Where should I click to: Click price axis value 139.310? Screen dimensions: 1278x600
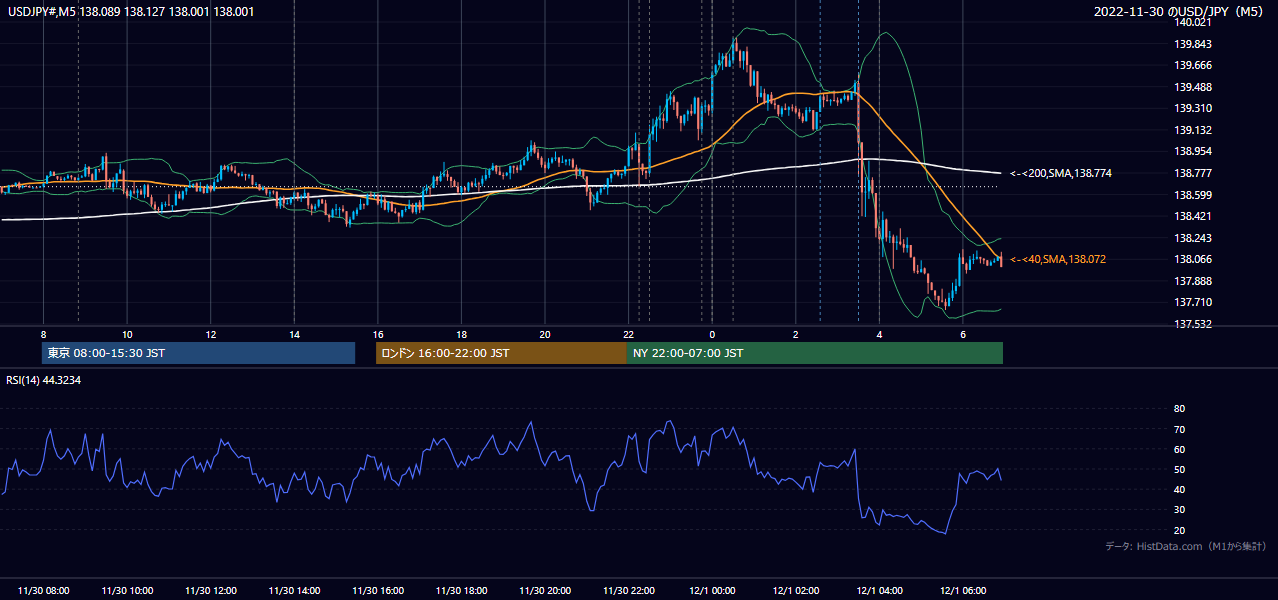click(1192, 108)
